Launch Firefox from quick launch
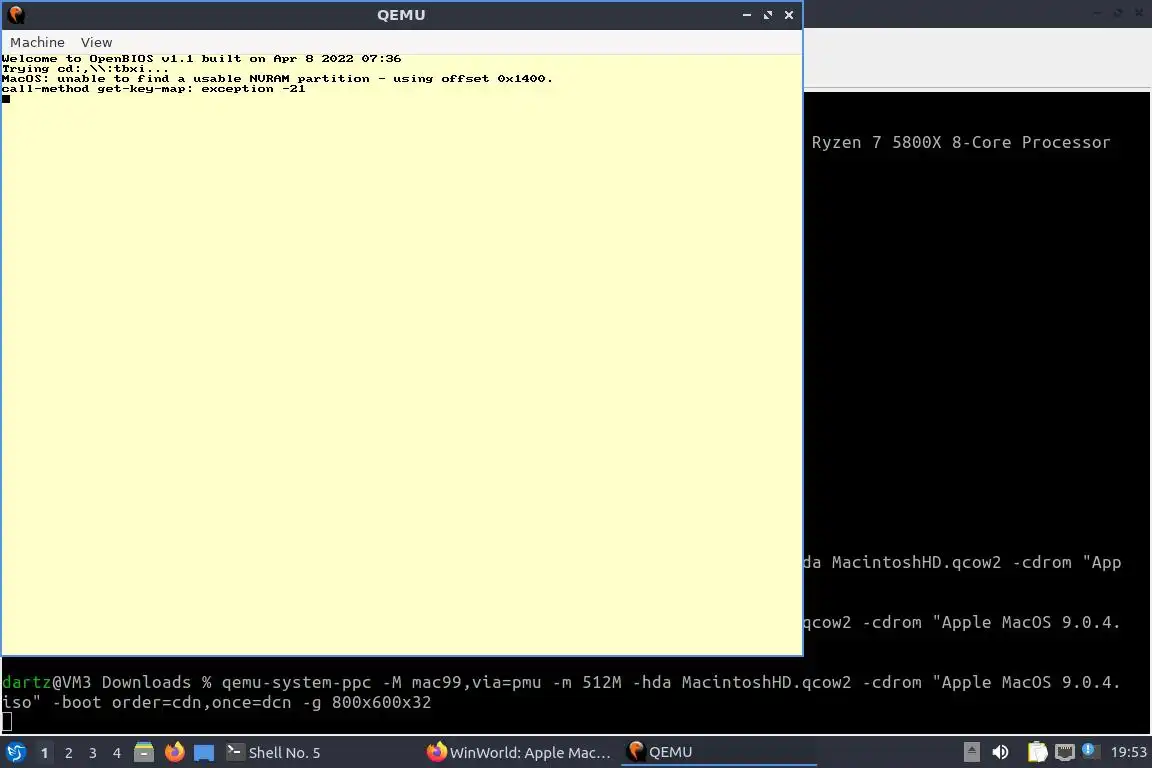 (174, 753)
